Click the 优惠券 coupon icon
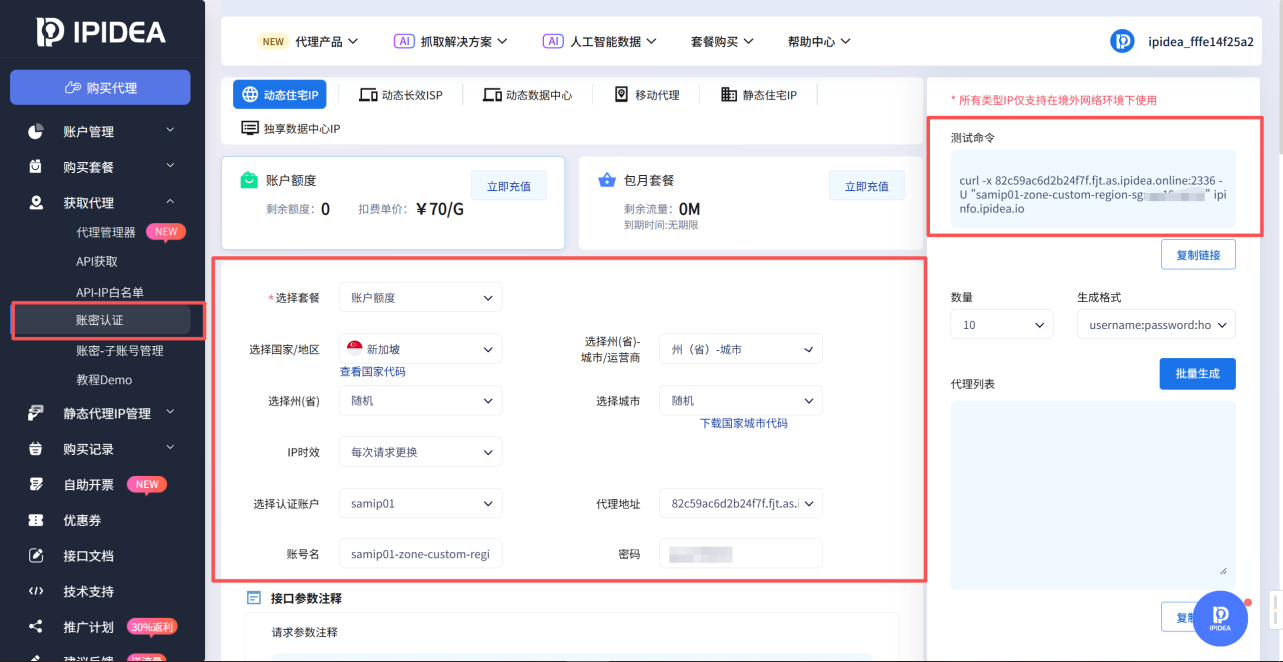This screenshot has width=1283, height=662. click(x=36, y=520)
